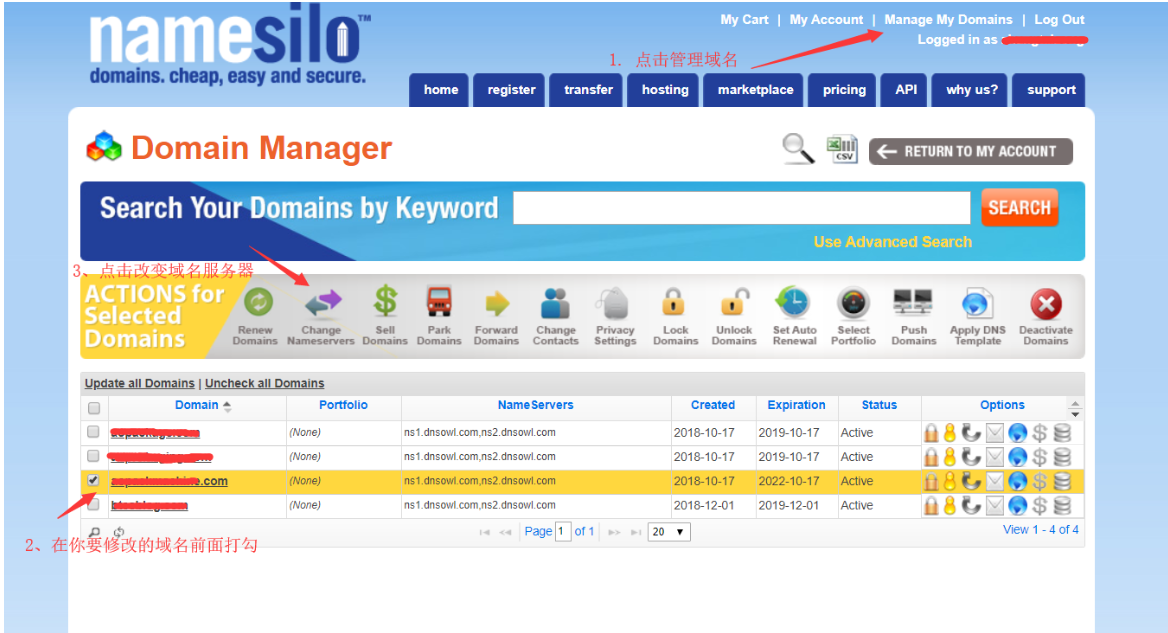Image resolution: width=1168 pixels, height=633 pixels.
Task: Open the API tab
Action: 905,90
